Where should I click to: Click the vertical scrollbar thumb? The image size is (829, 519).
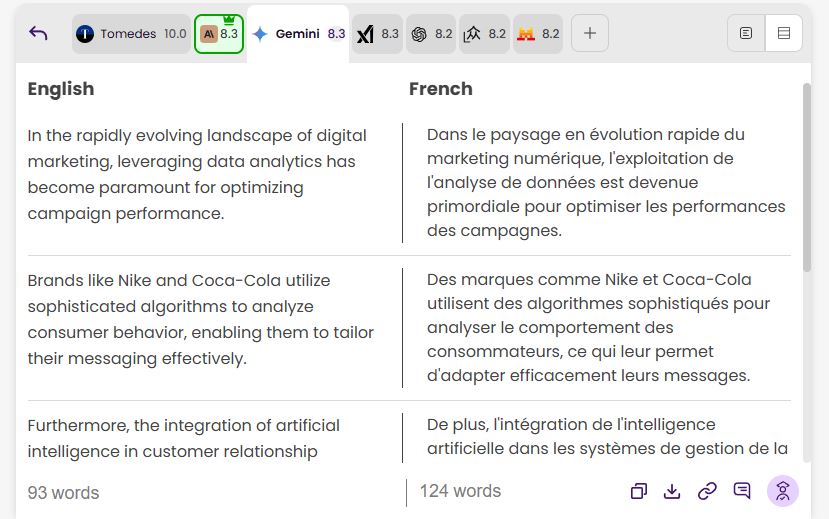(x=807, y=176)
